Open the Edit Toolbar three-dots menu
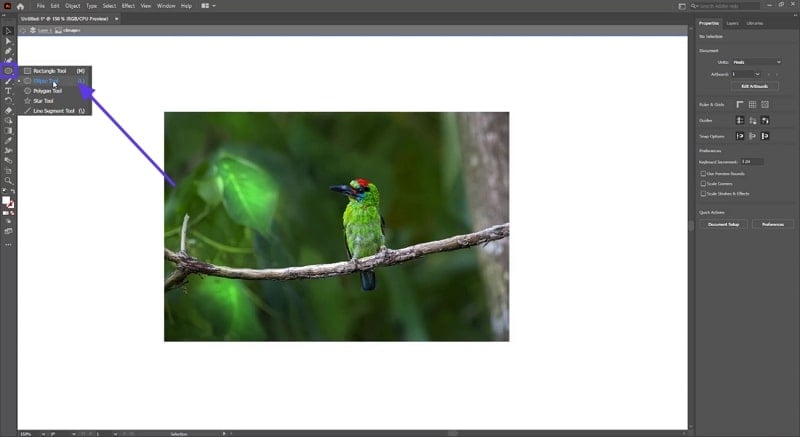This screenshot has width=800, height=437. pos(8,245)
